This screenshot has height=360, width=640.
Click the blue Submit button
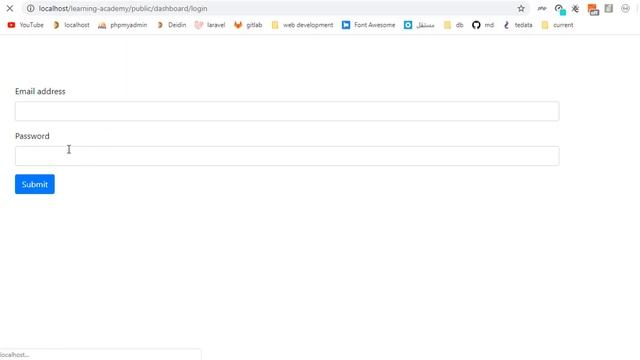(35, 184)
